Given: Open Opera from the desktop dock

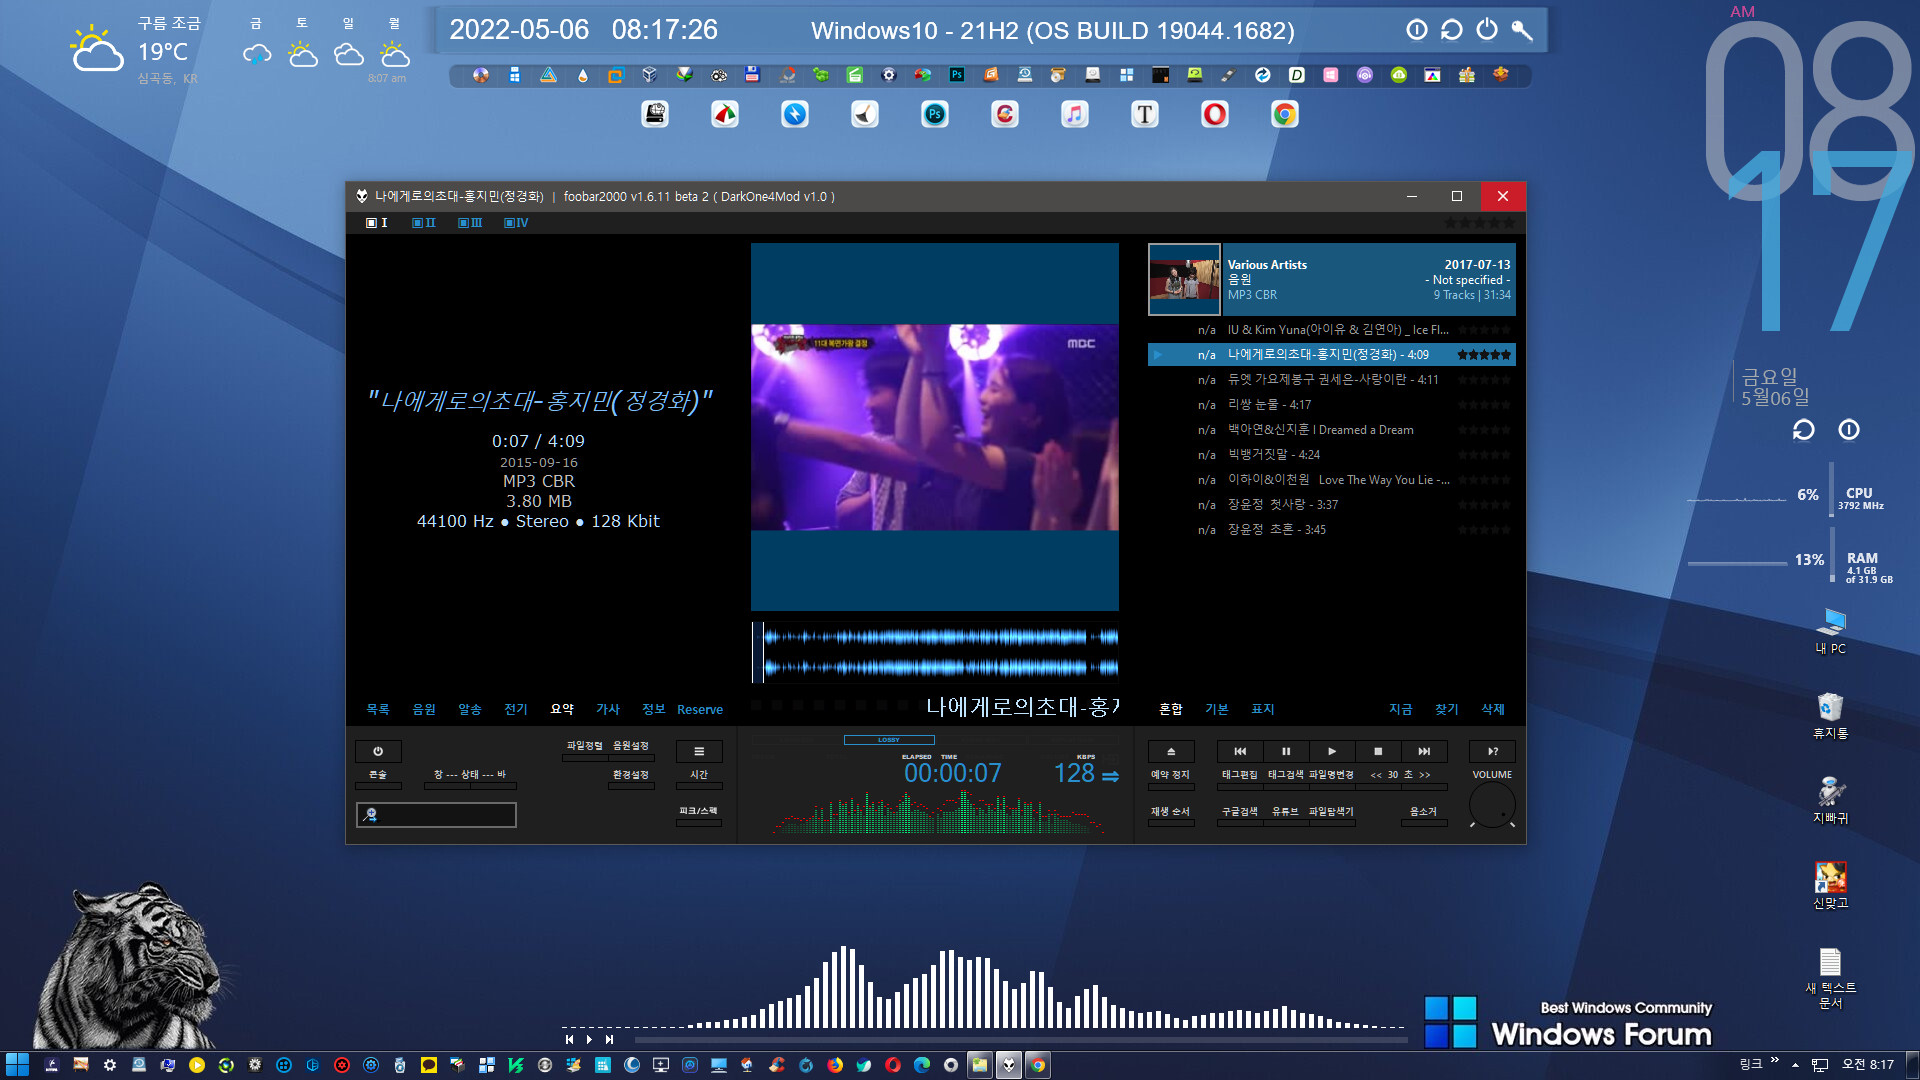Looking at the screenshot, I should (x=1215, y=114).
